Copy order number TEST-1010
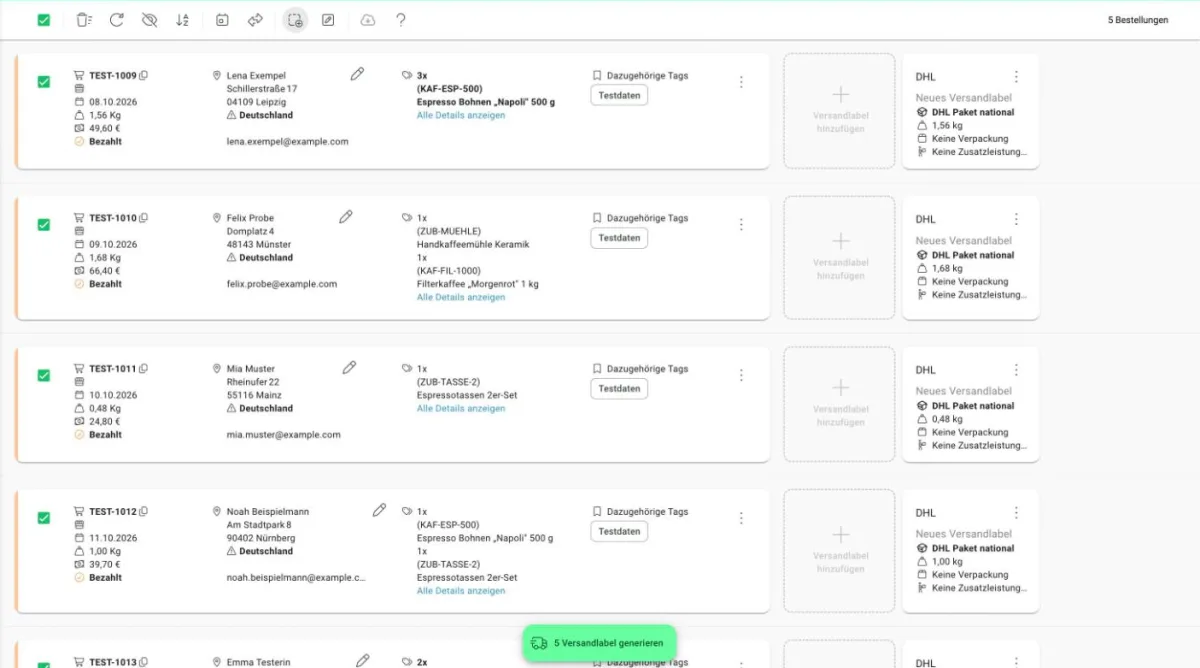 [144, 217]
